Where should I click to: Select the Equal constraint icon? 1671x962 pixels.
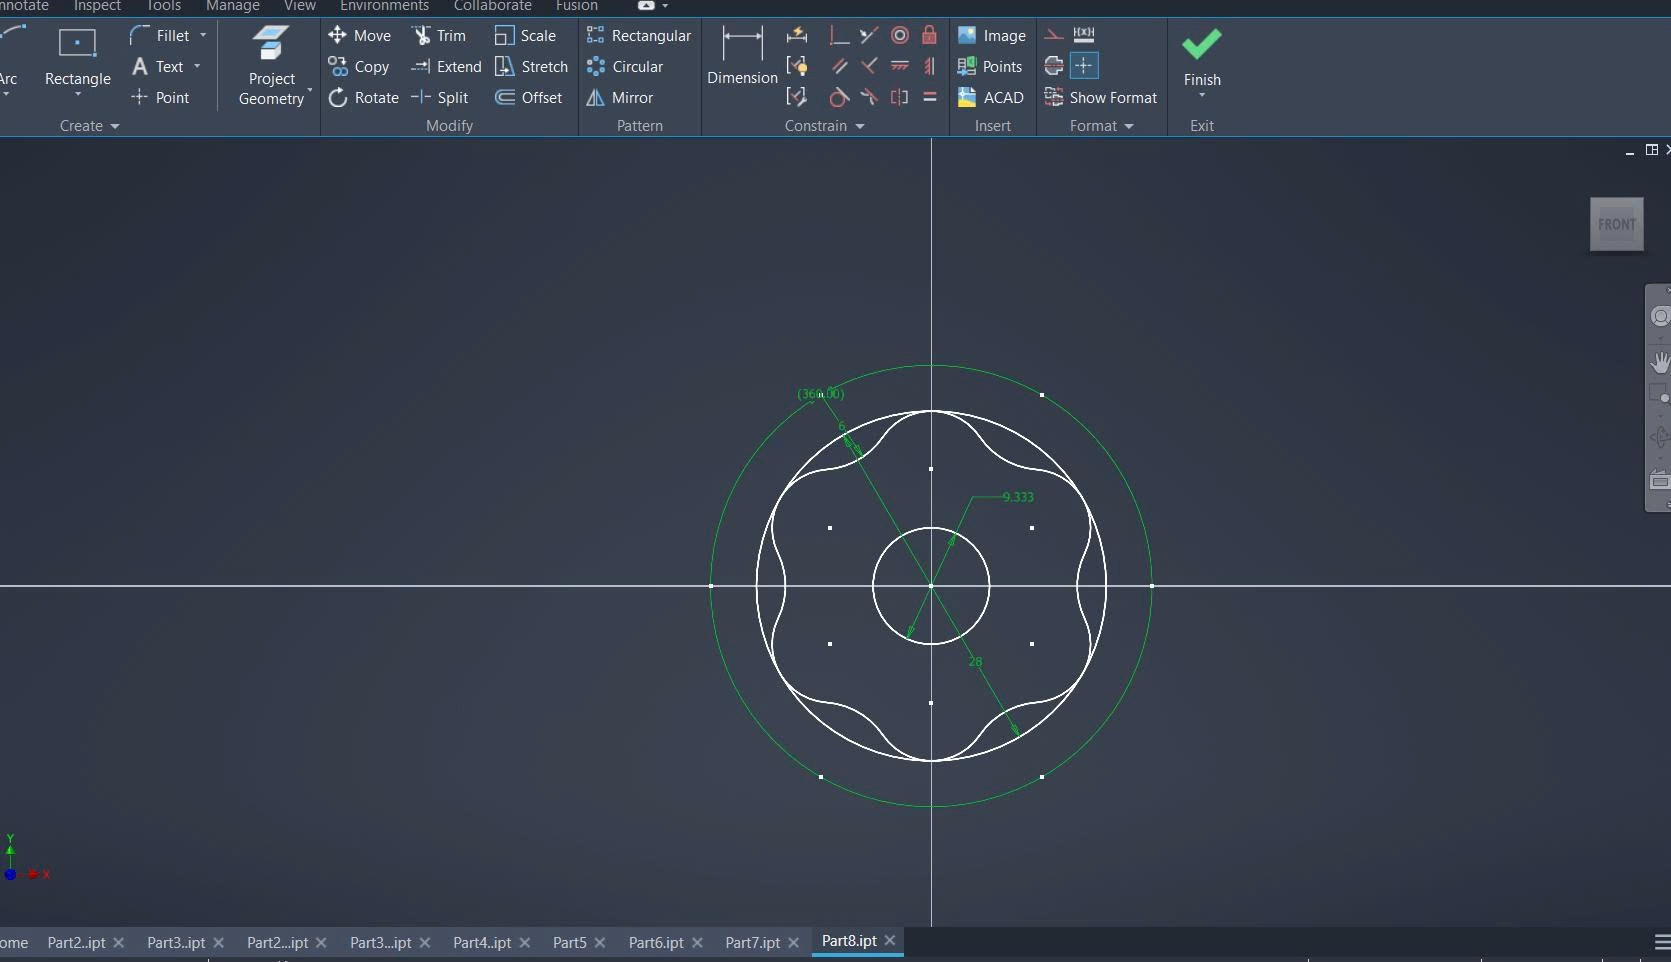pyautogui.click(x=929, y=97)
